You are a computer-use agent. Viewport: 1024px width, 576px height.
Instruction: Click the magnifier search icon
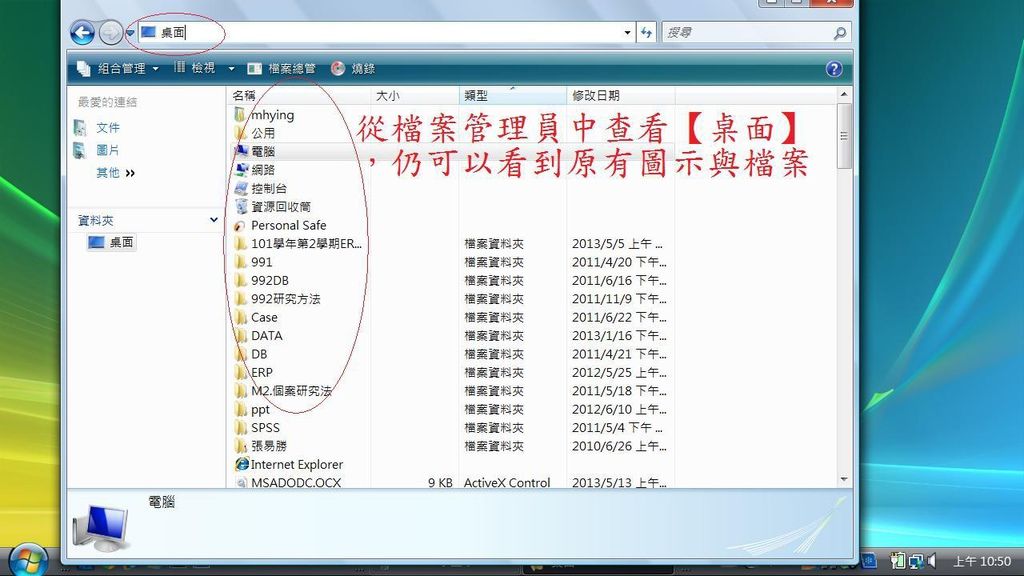coord(840,32)
